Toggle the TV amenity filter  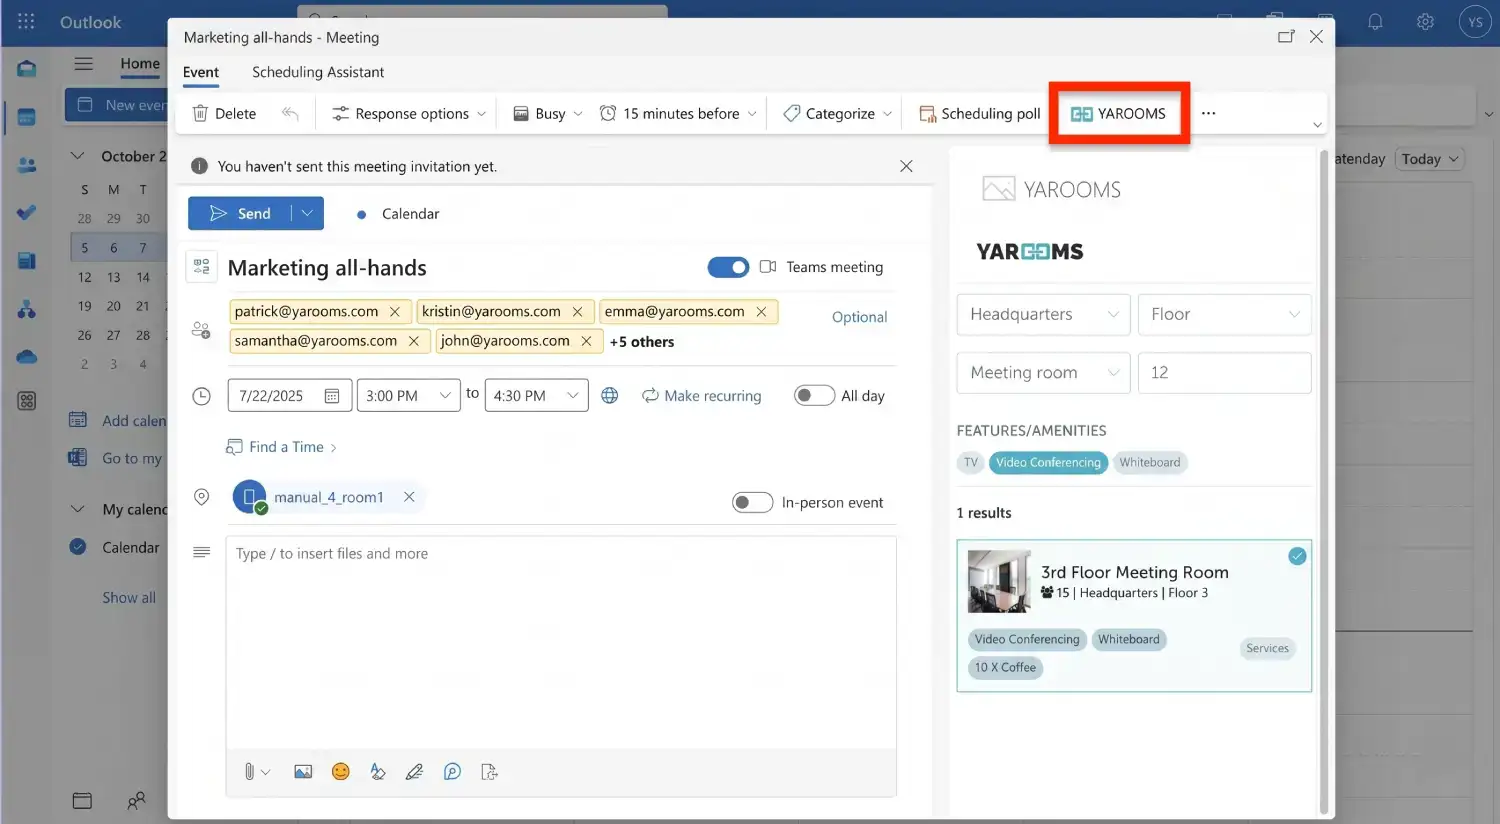[971, 462]
